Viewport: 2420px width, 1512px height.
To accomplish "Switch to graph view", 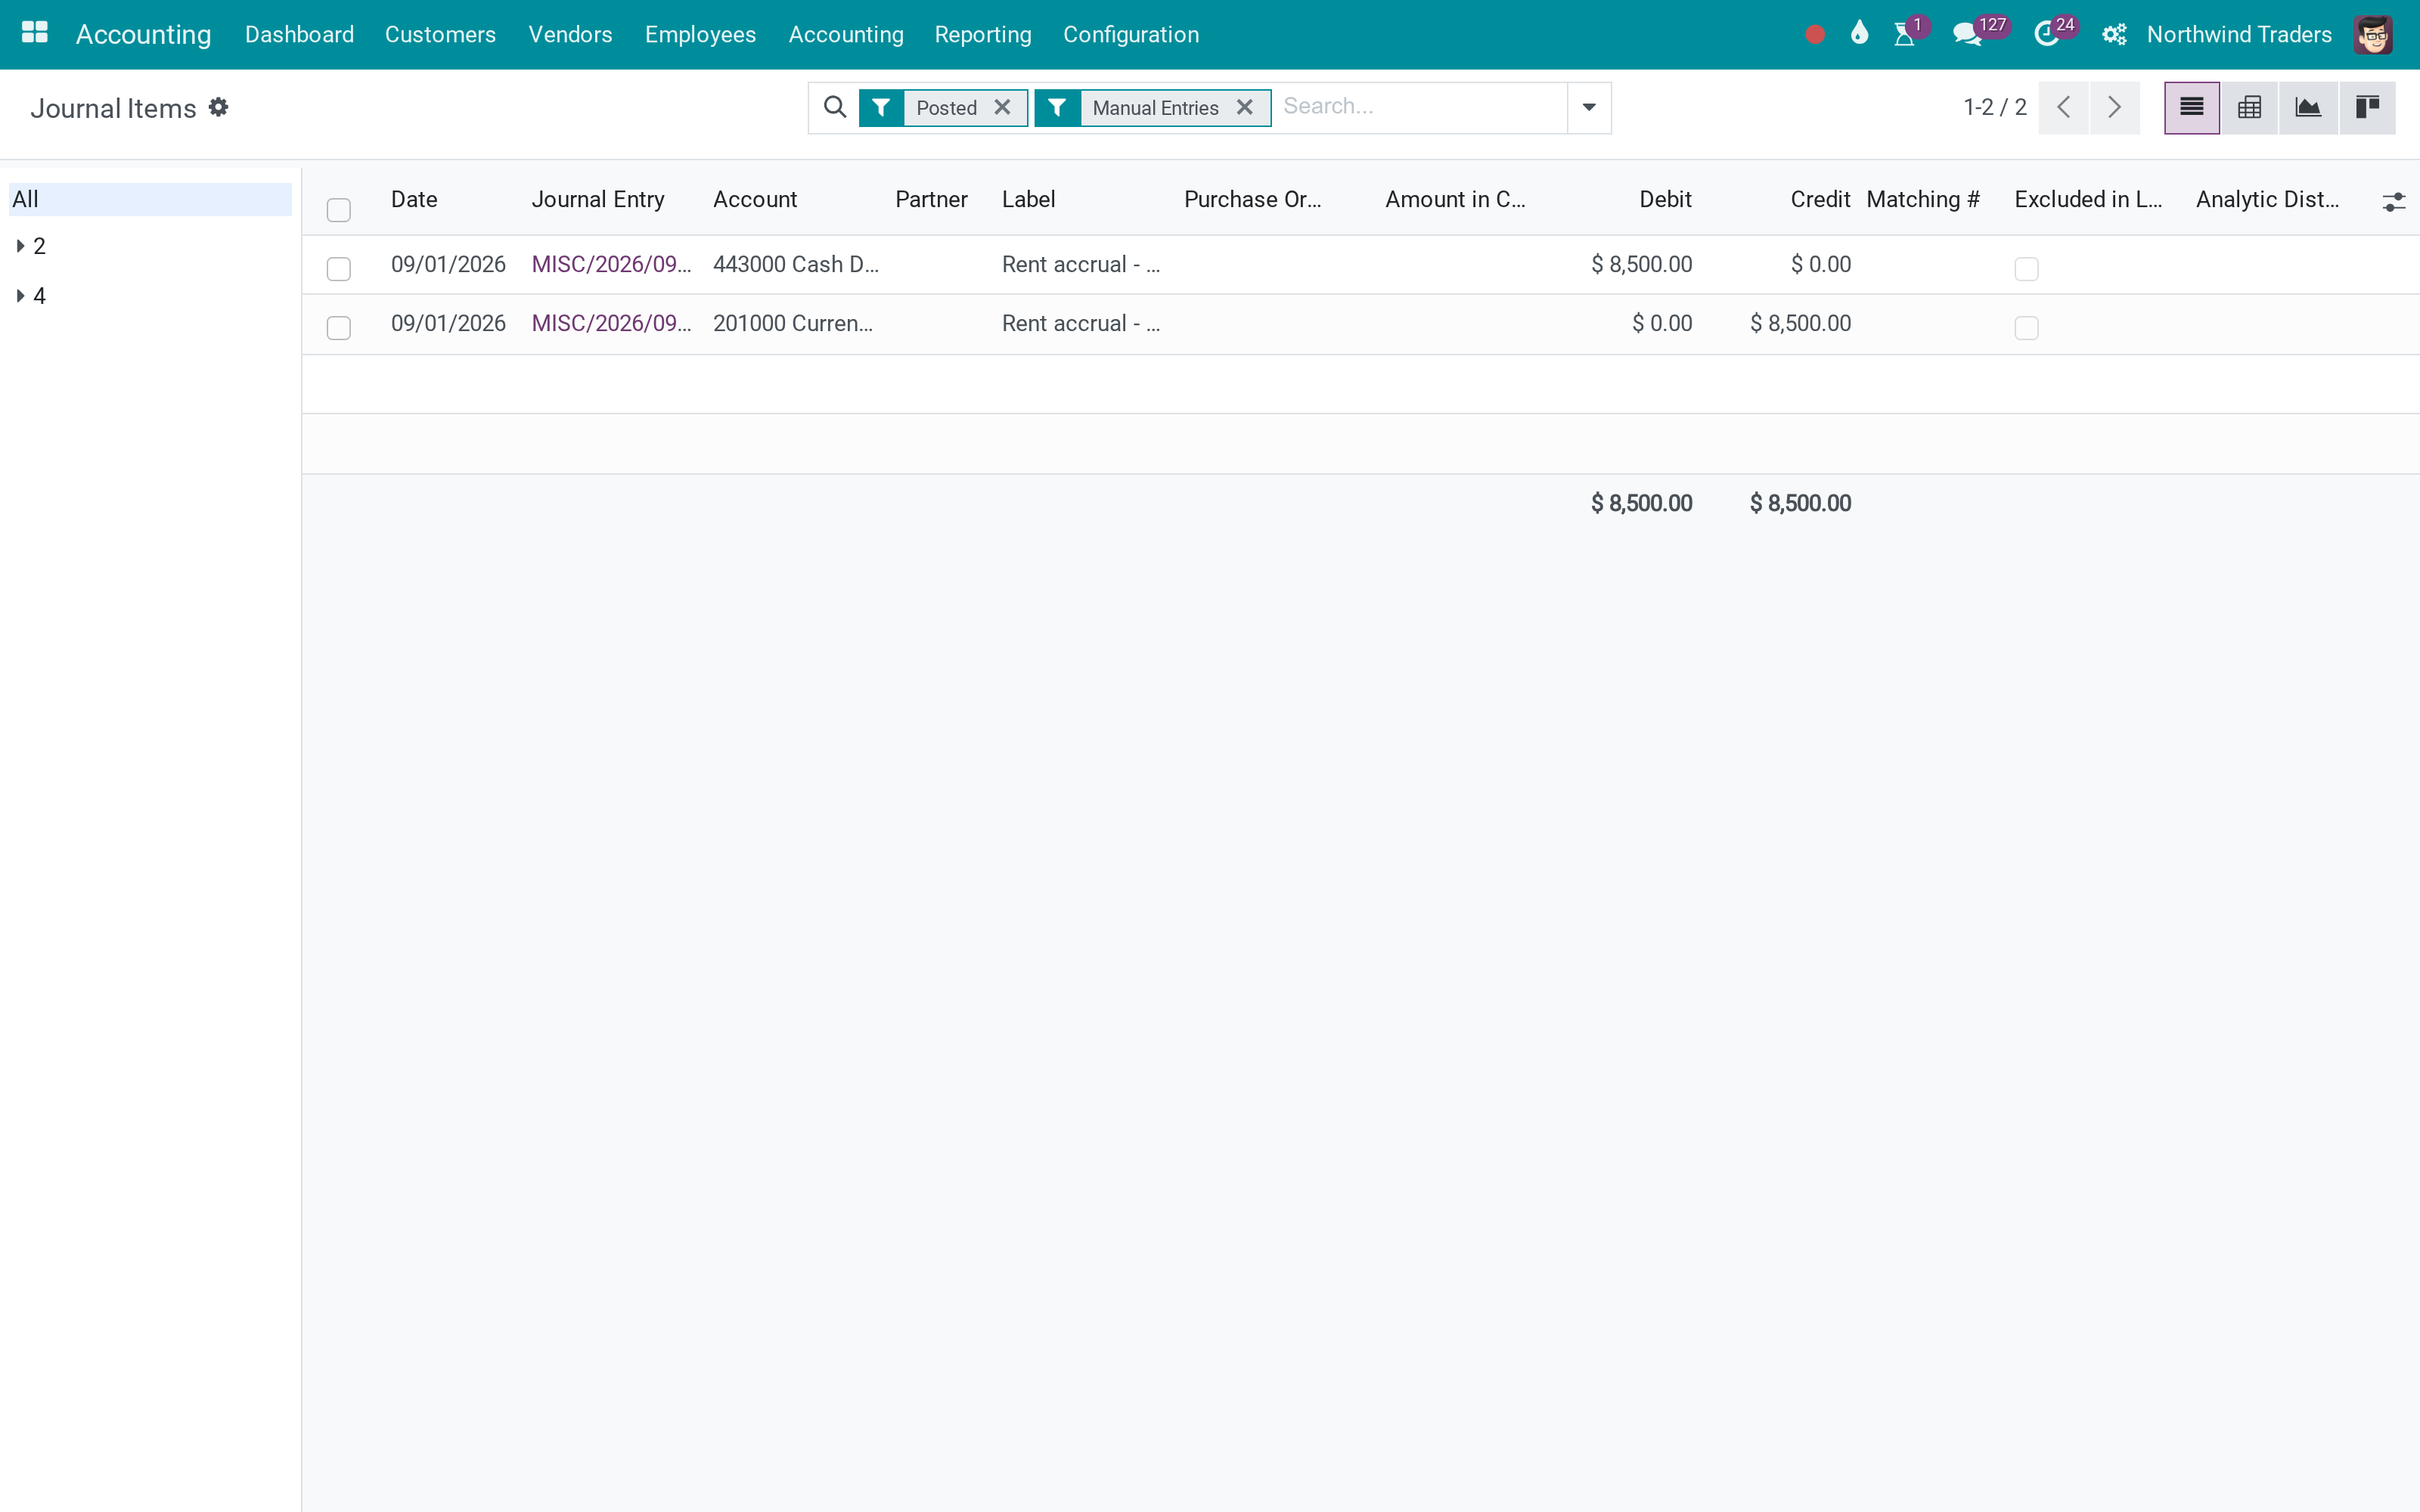I will click(2308, 107).
